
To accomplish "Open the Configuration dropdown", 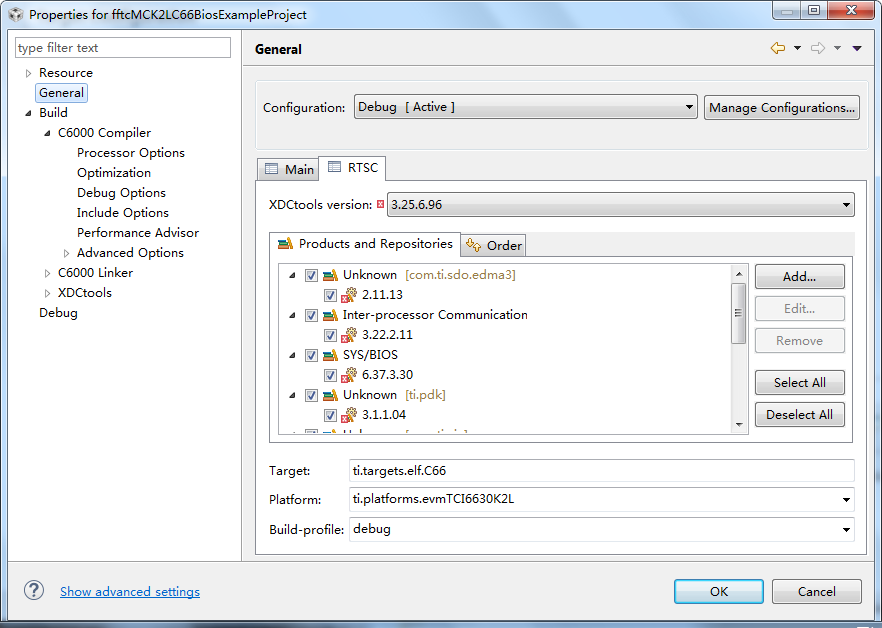I will click(526, 107).
